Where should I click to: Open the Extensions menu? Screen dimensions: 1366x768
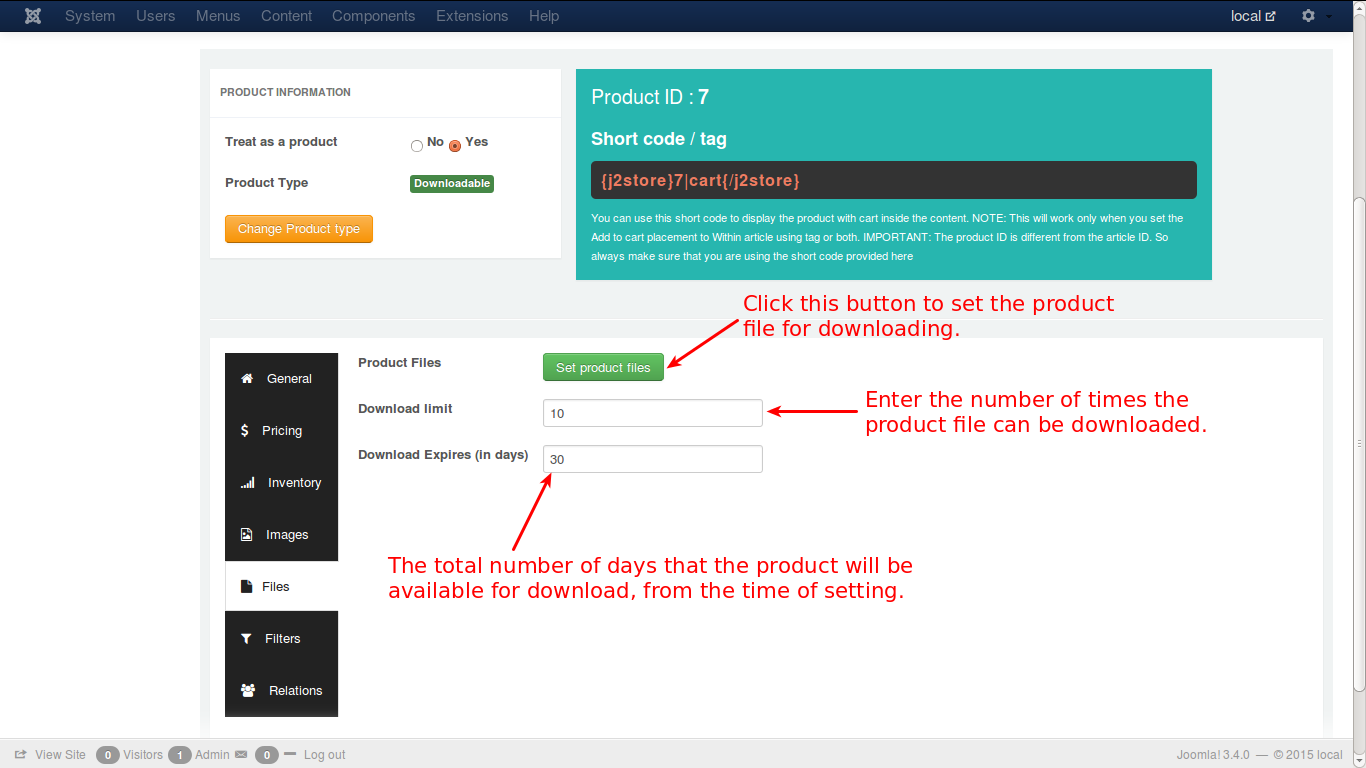pyautogui.click(x=472, y=16)
